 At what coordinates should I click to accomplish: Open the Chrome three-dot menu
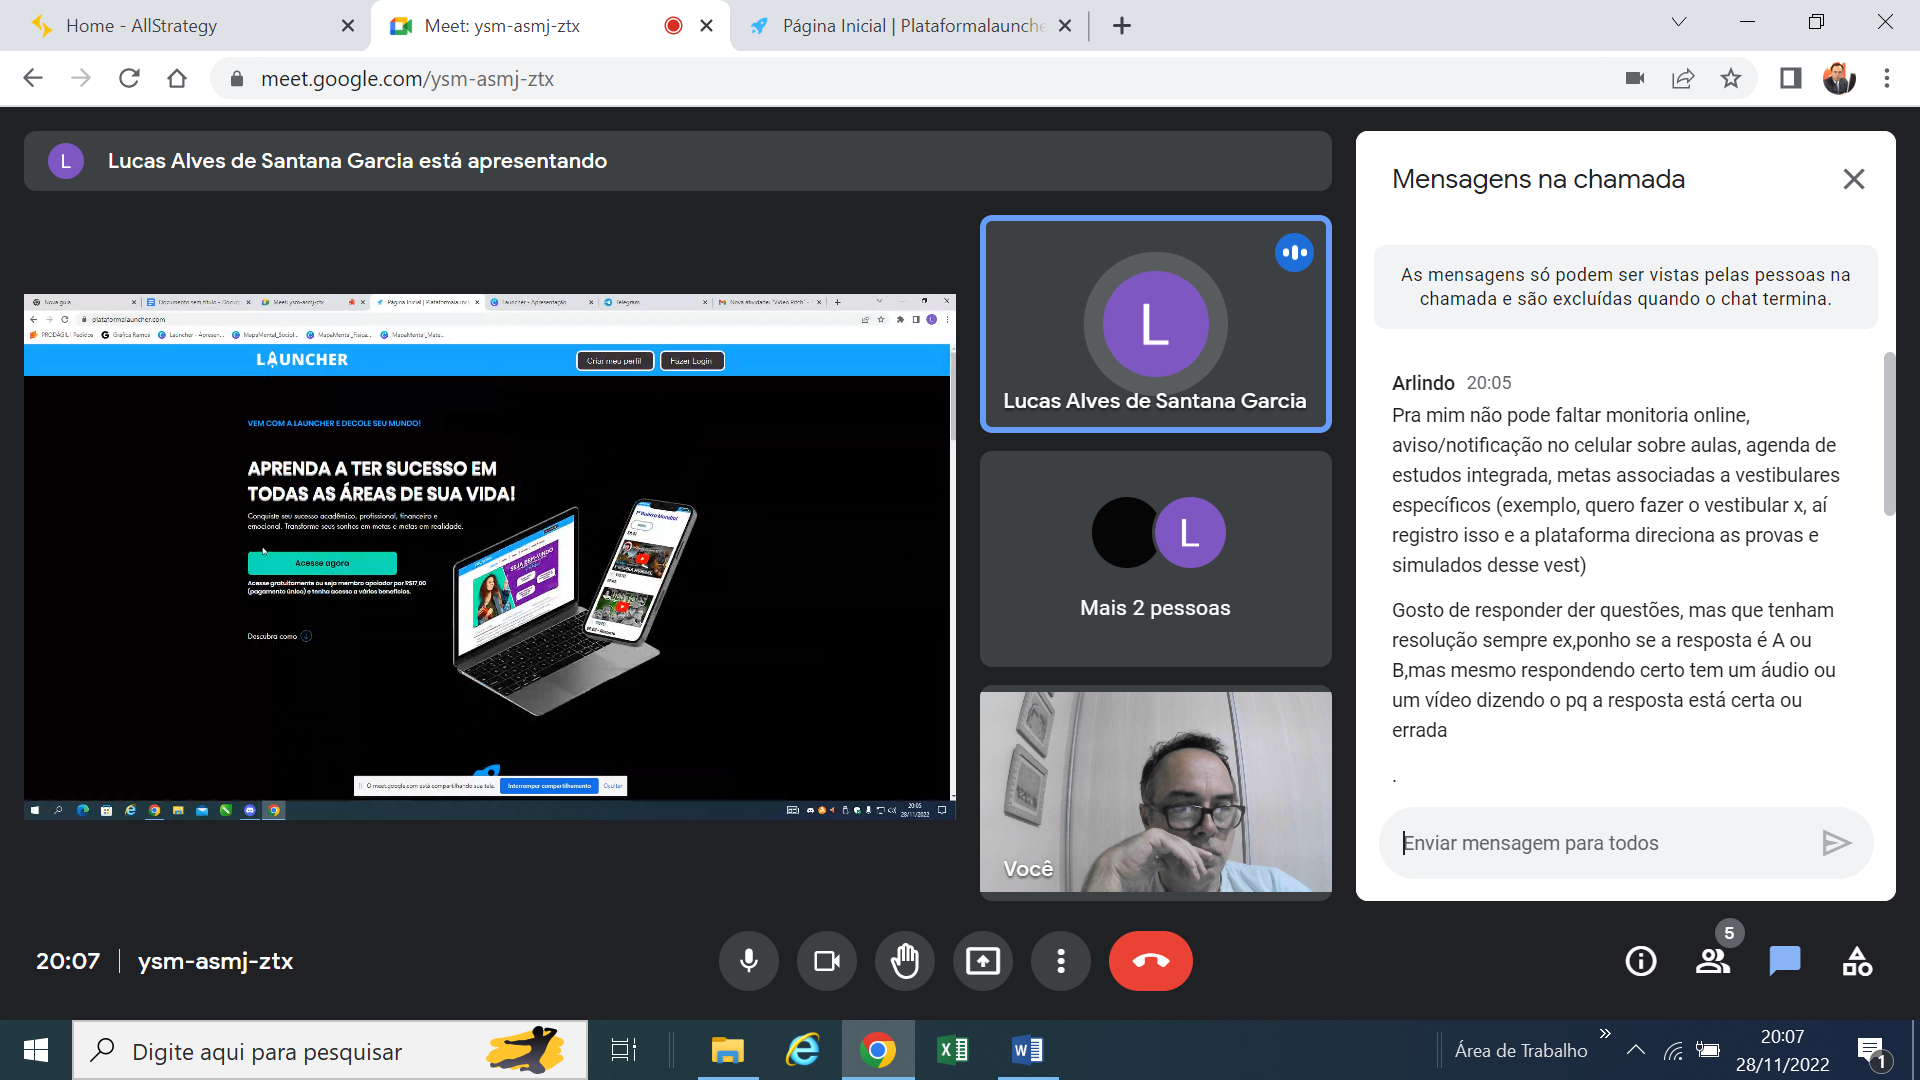(1886, 78)
